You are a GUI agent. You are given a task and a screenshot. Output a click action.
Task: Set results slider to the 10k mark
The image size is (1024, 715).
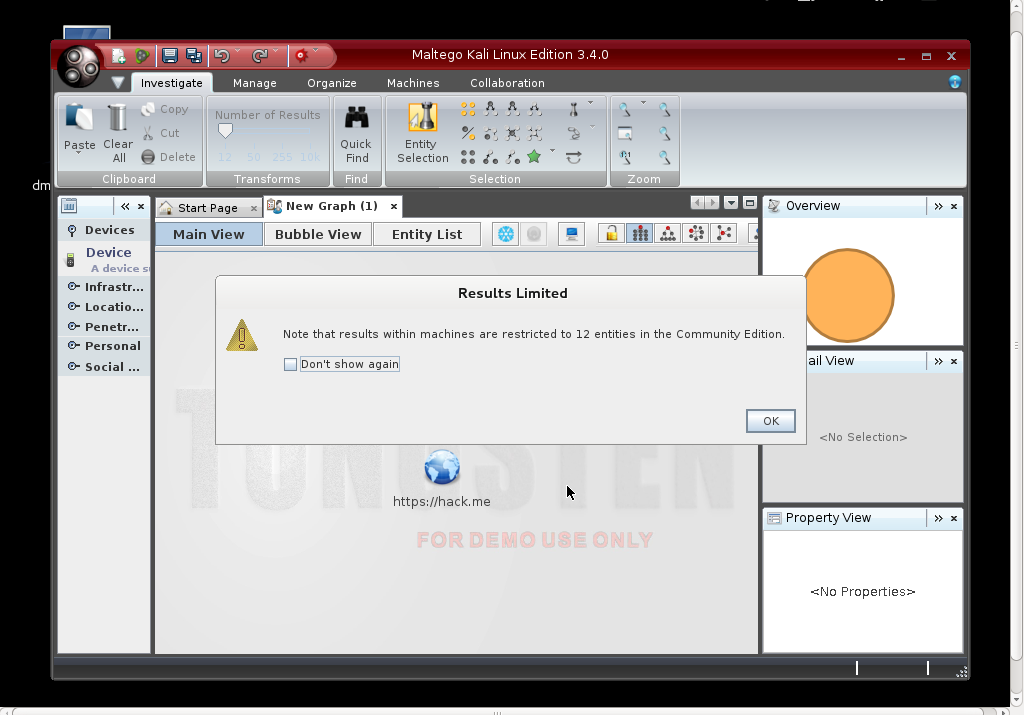click(310, 157)
